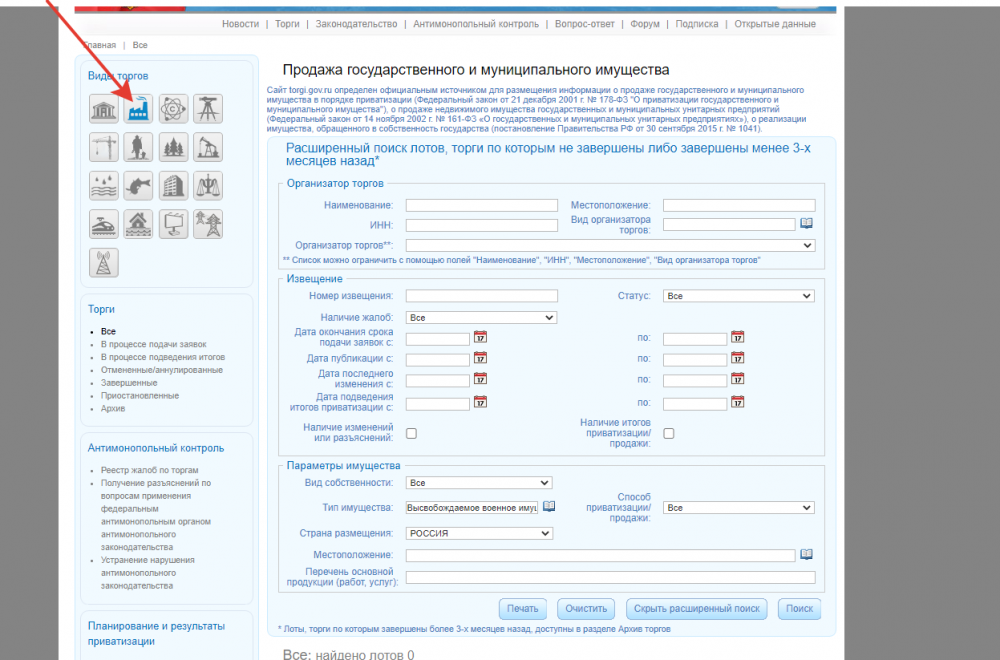Open calendar for Дата подведения итогов приватизации с

[x=480, y=402]
